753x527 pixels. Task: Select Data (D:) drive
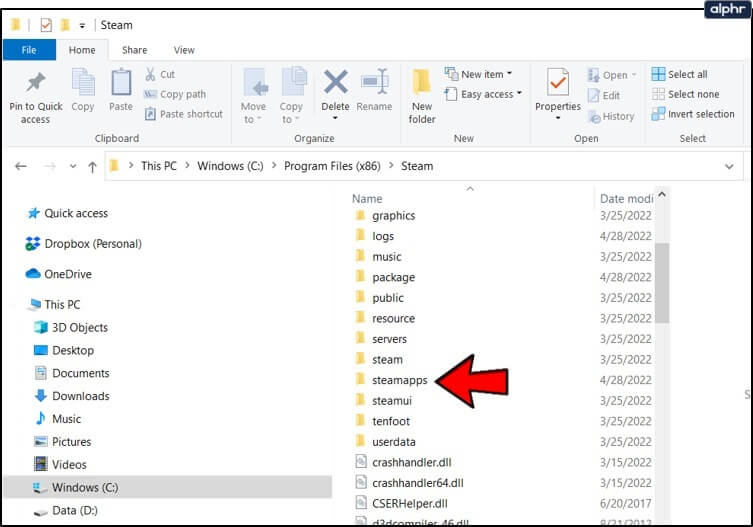pyautogui.click(x=65, y=510)
